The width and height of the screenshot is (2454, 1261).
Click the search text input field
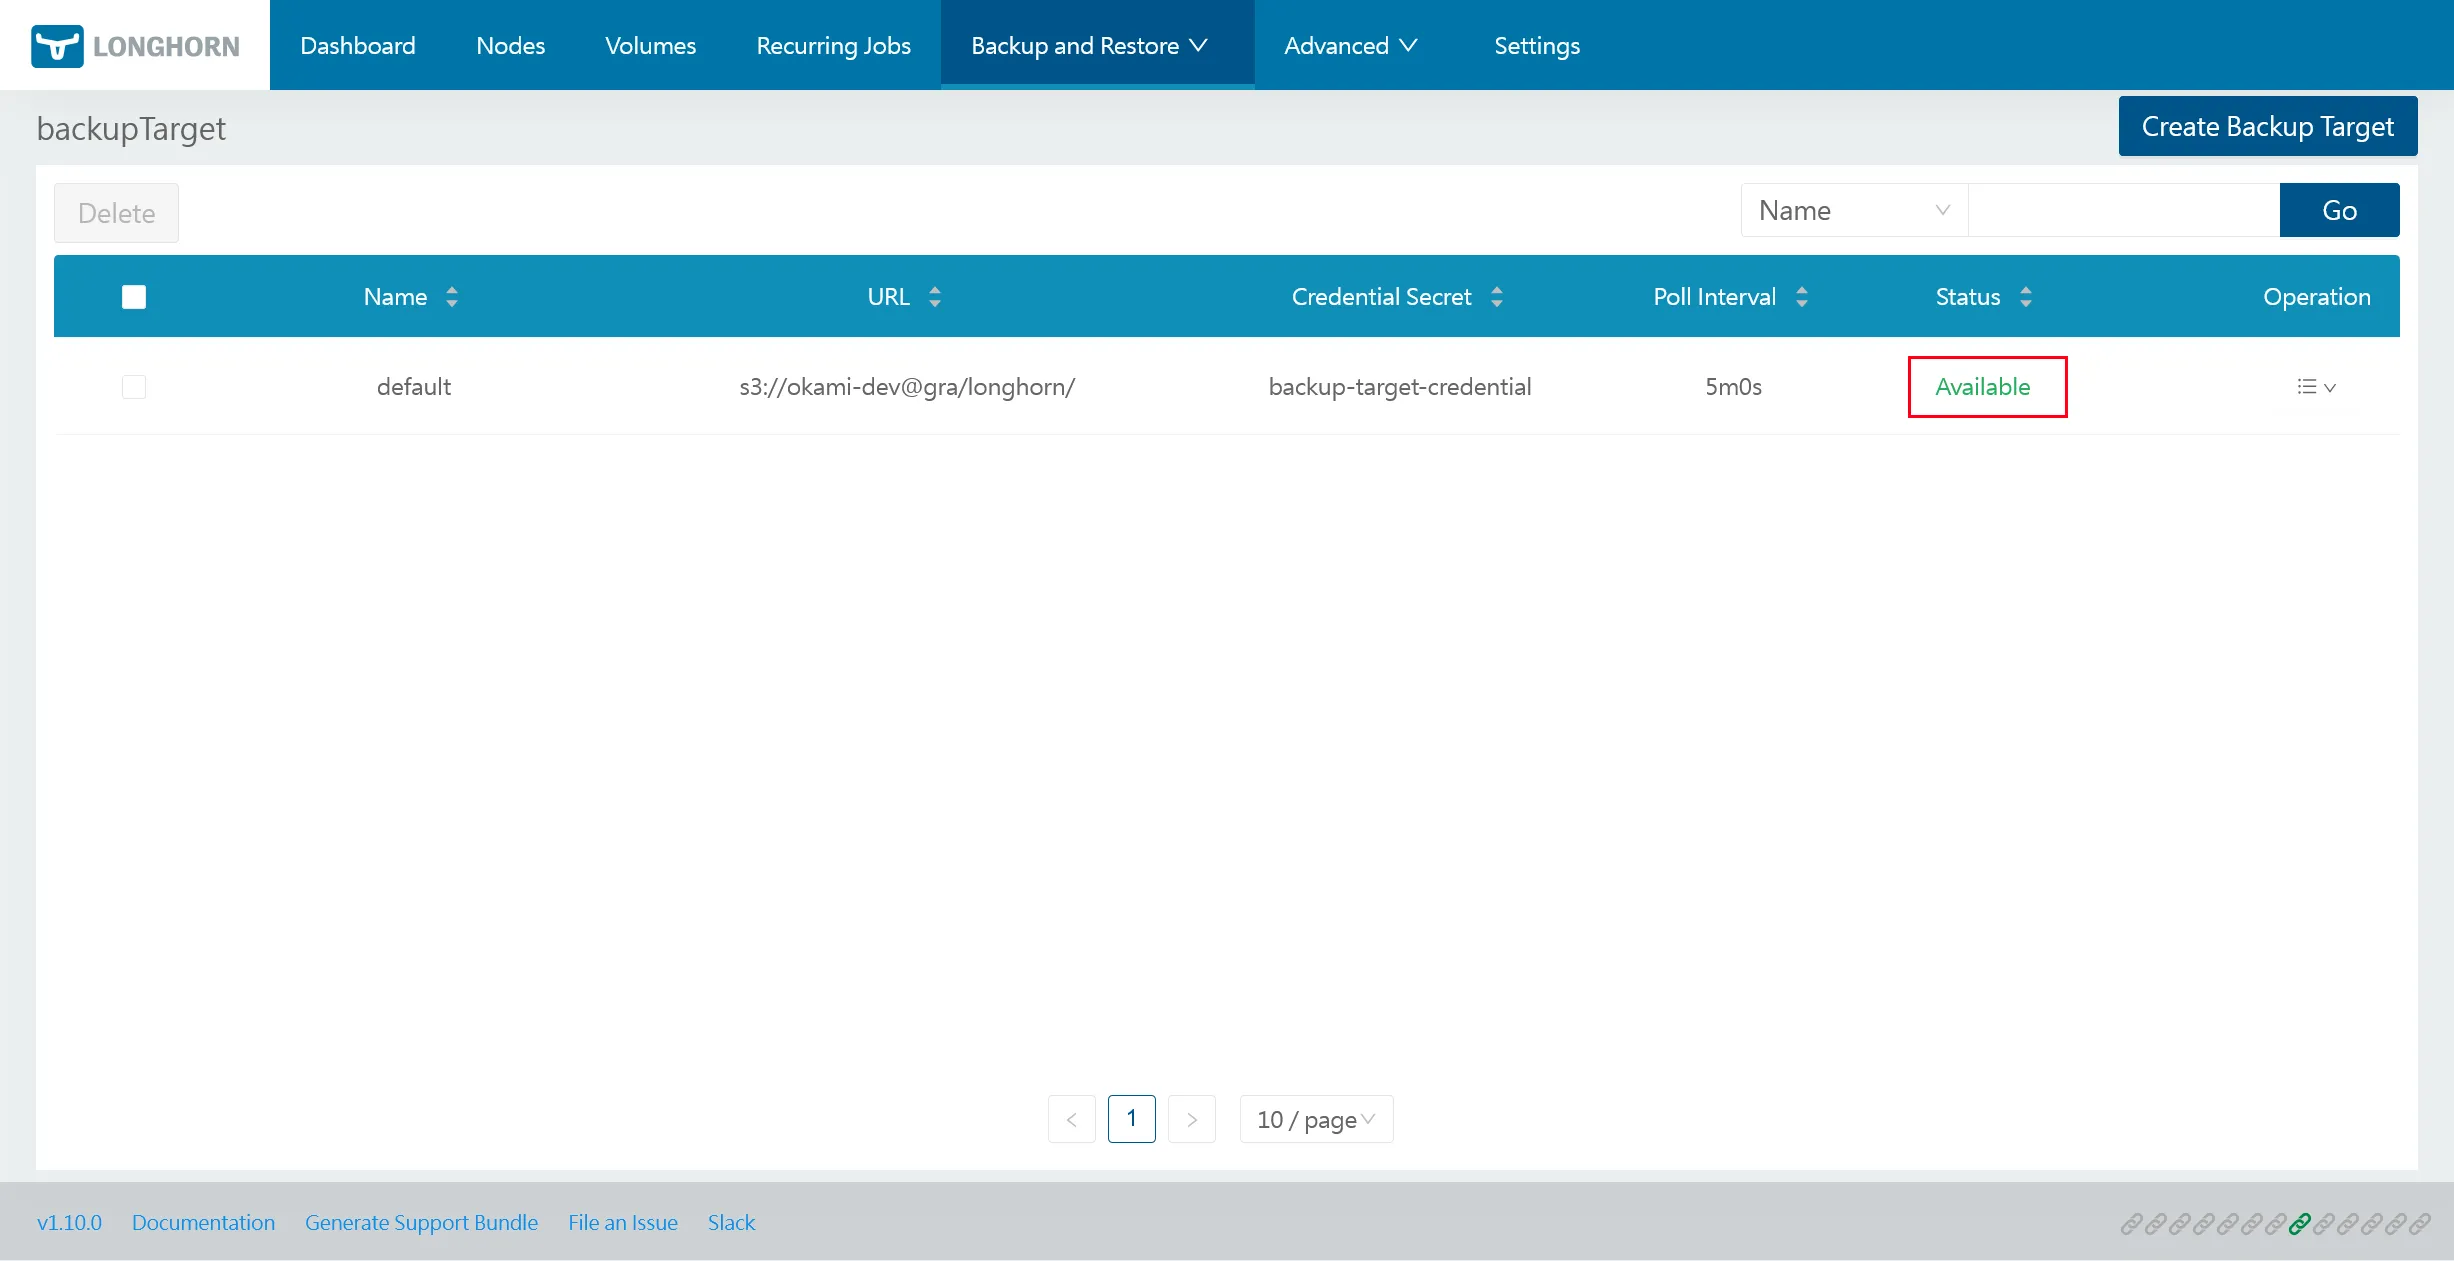click(x=2123, y=211)
